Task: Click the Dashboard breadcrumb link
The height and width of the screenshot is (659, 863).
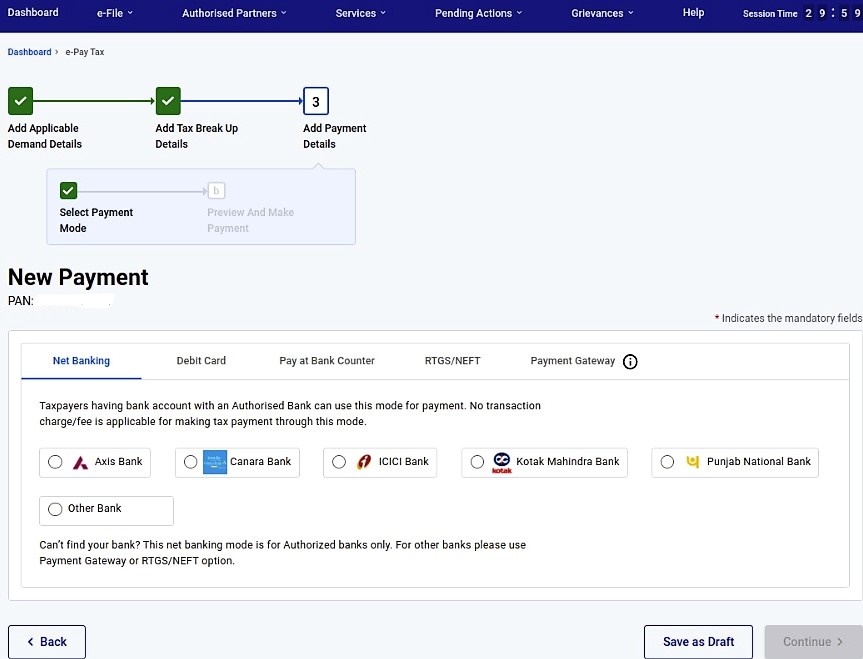Action: coord(28,51)
